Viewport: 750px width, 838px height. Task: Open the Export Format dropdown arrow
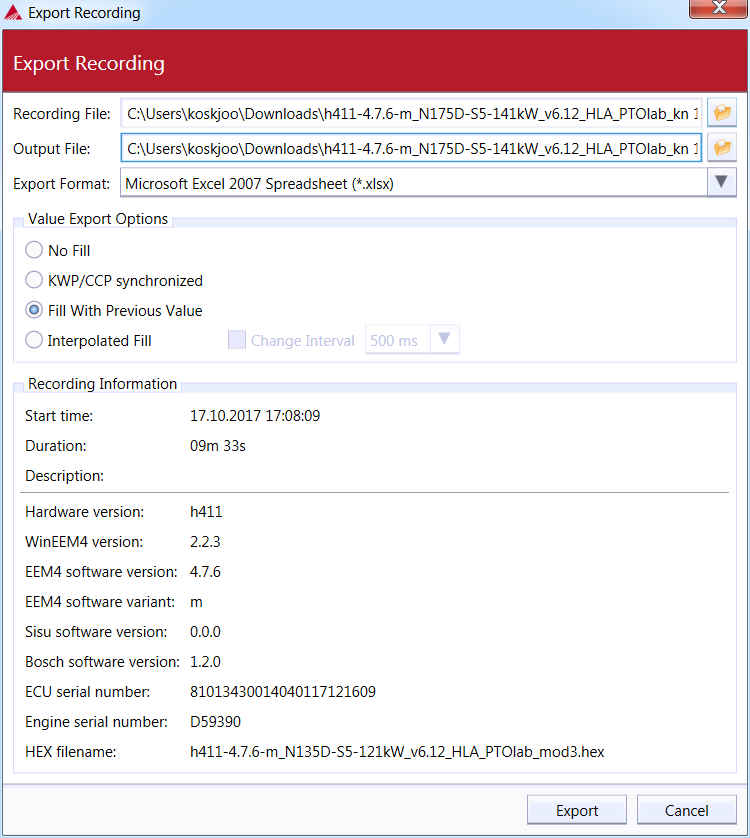[722, 183]
